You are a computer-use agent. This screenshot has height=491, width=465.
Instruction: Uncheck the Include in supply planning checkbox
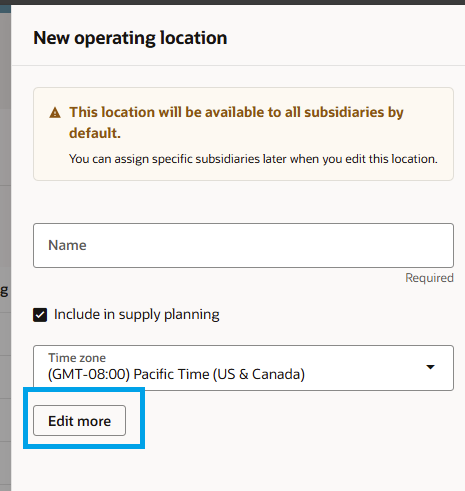tap(40, 315)
